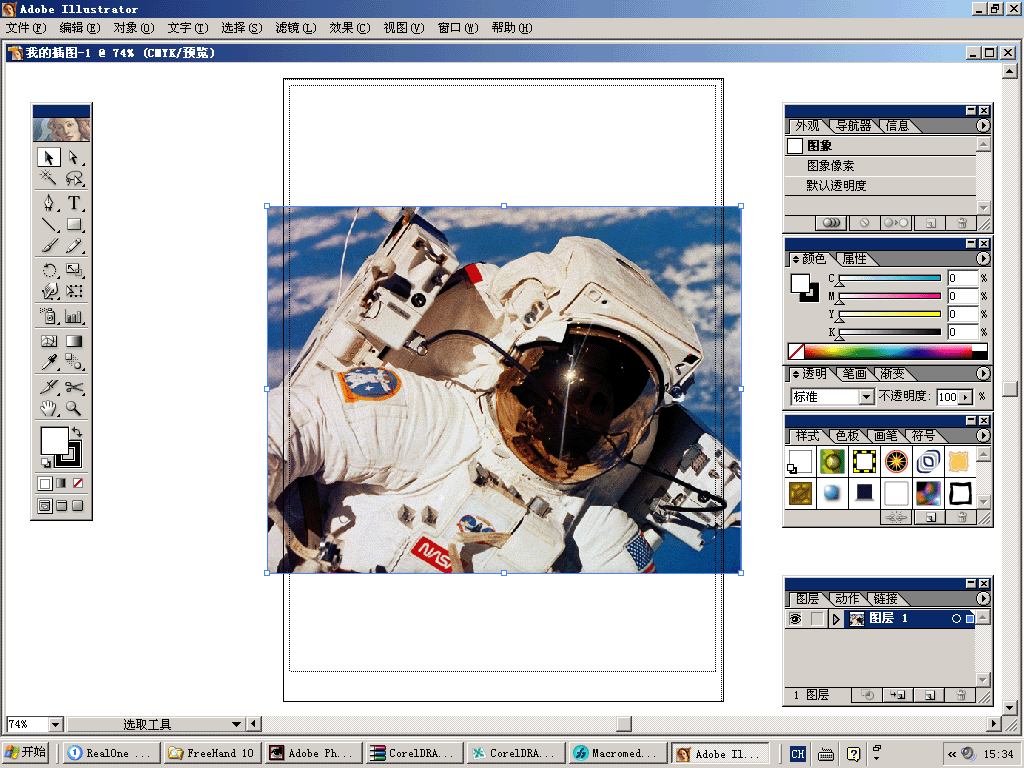
Task: Switch to Adobe Ph... in the taskbar
Action: (313, 753)
